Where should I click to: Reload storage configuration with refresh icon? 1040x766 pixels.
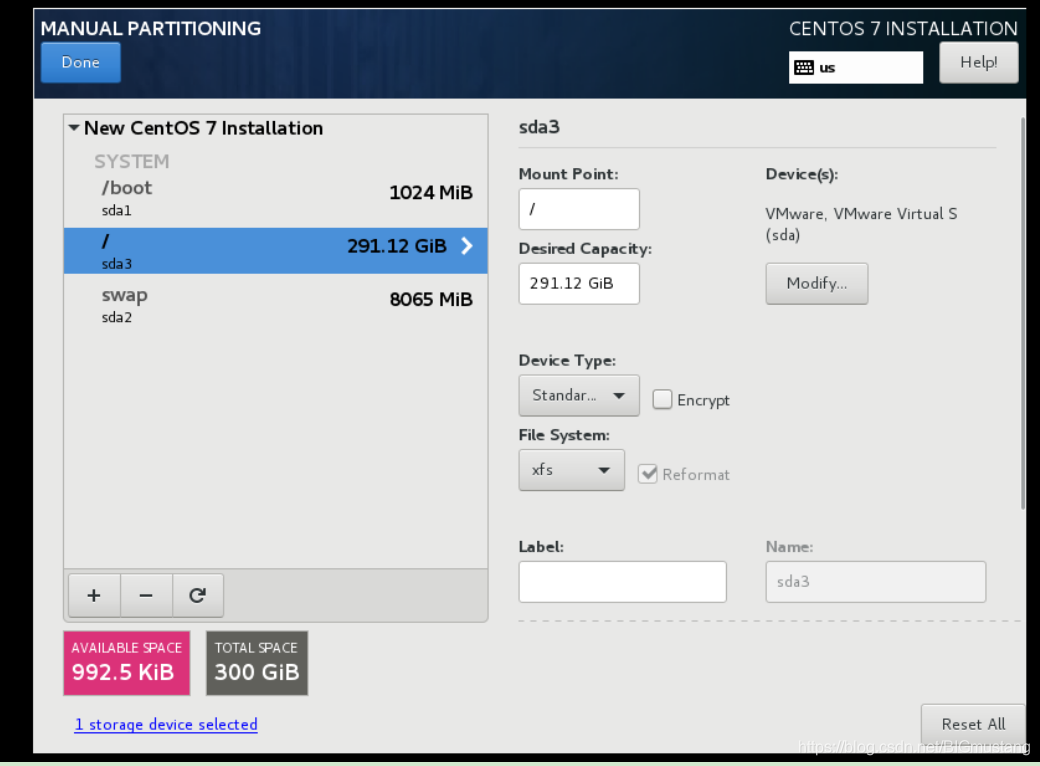(198, 595)
